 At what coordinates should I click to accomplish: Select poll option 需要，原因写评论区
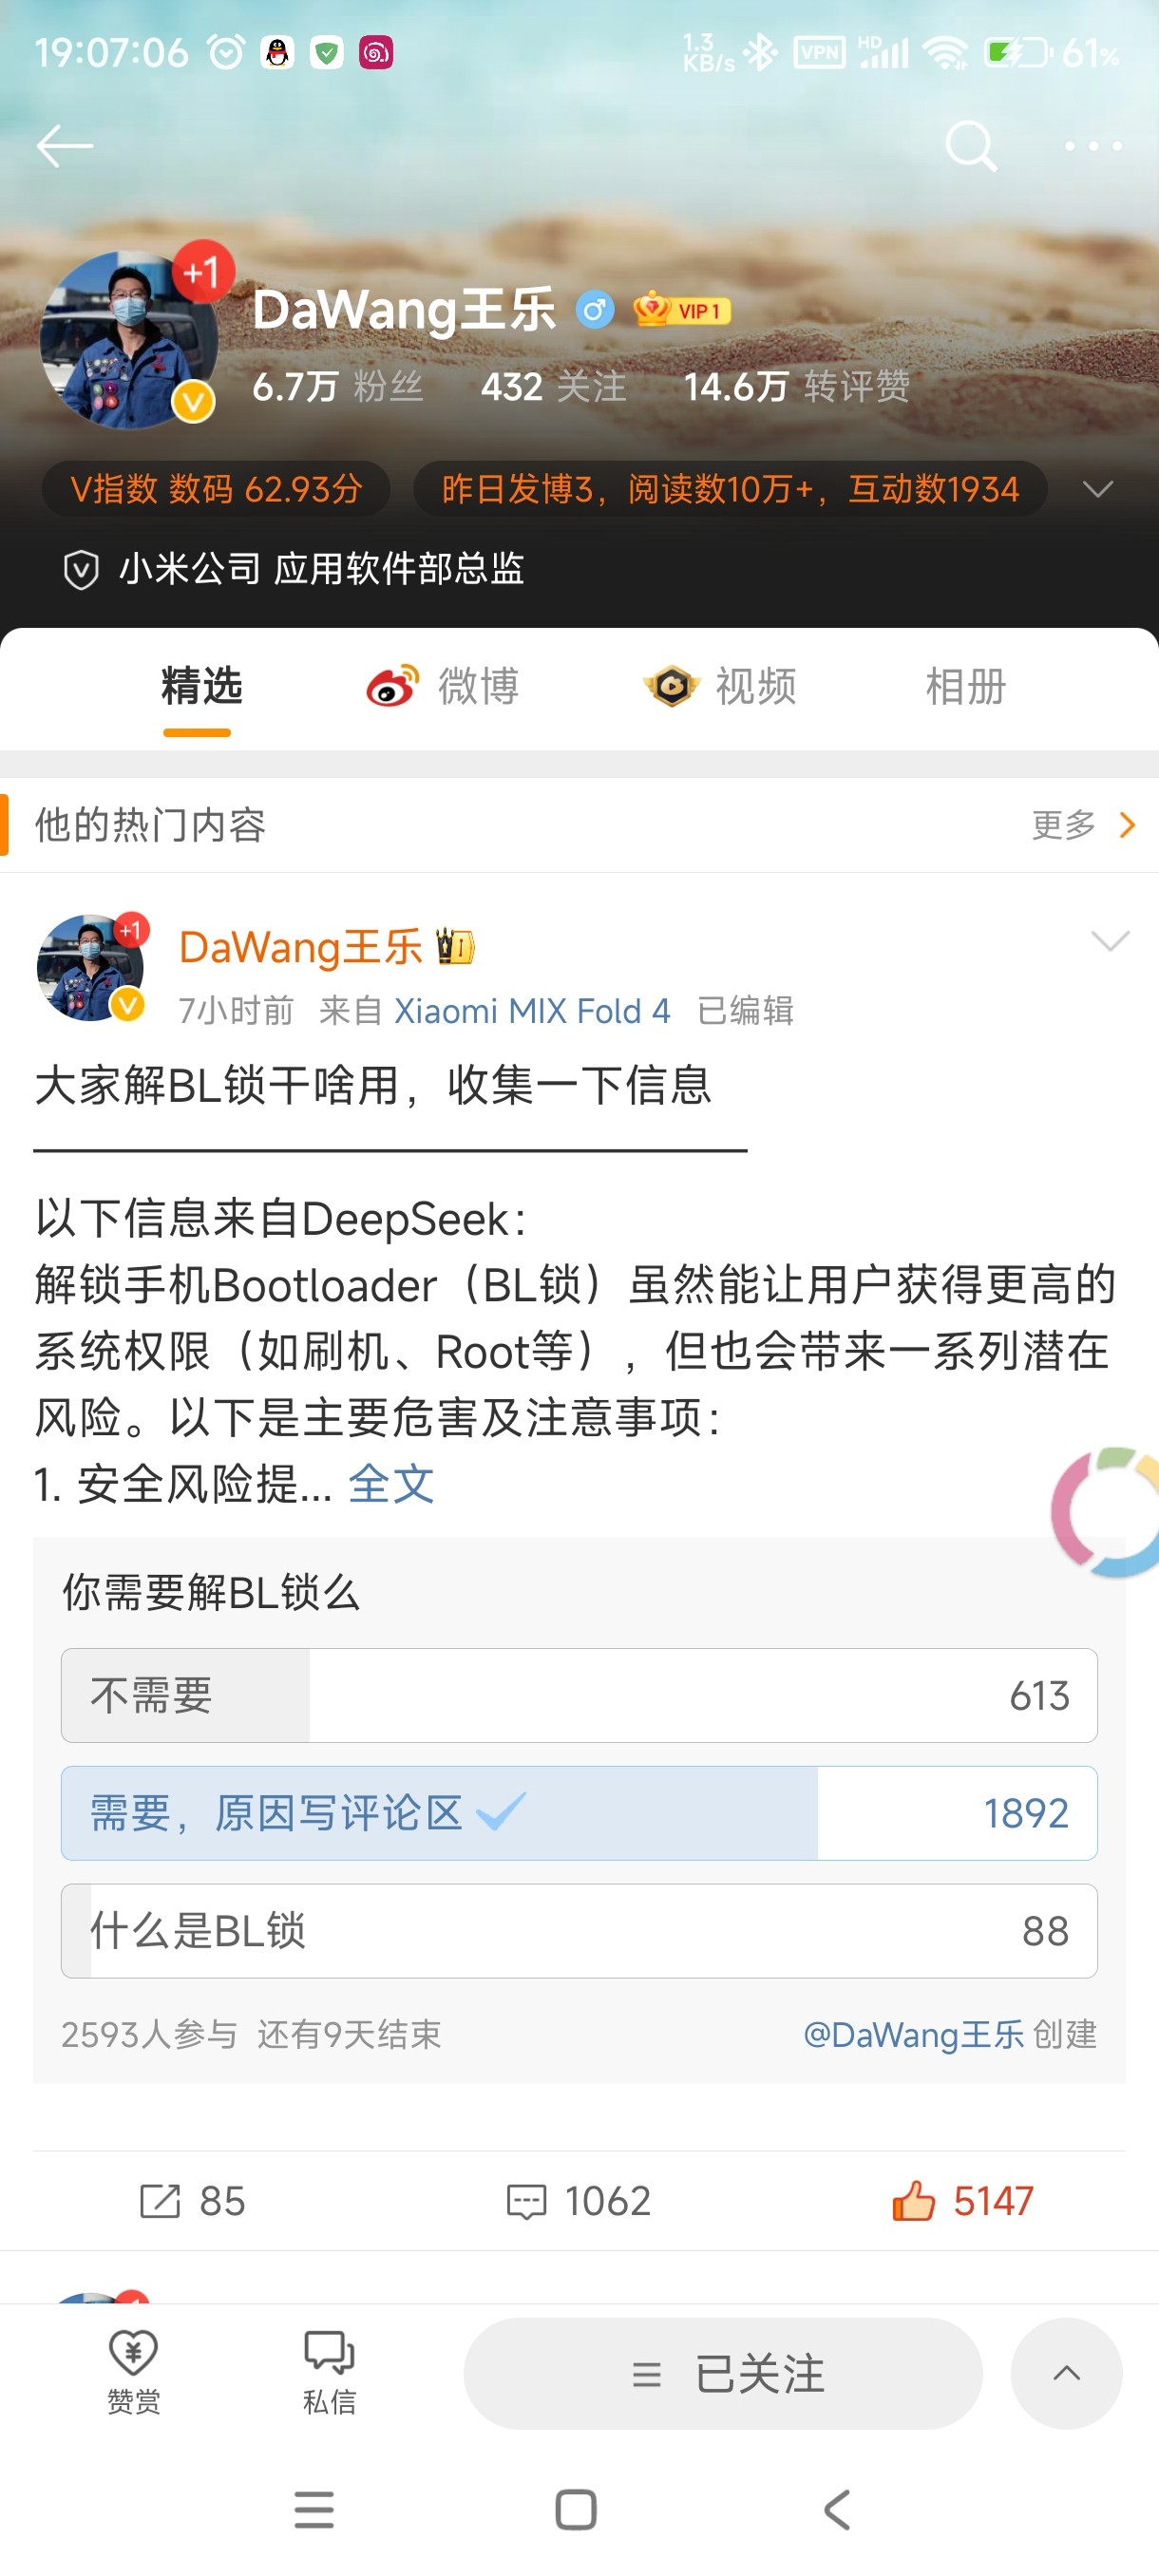[579, 1813]
